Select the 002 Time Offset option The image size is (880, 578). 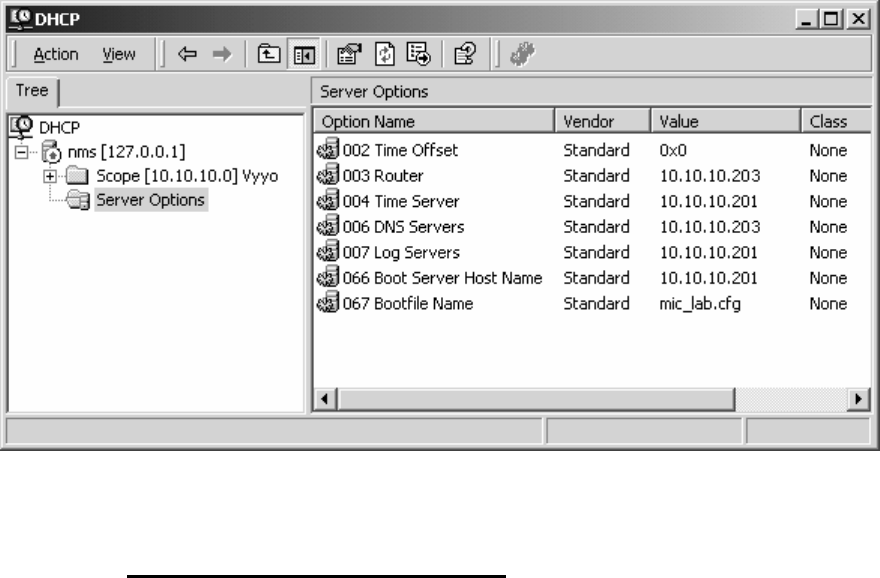[x=400, y=150]
